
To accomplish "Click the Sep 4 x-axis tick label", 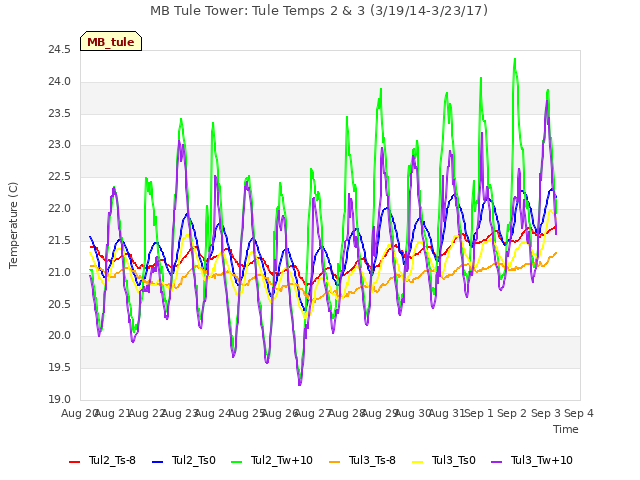I will click(x=579, y=413).
